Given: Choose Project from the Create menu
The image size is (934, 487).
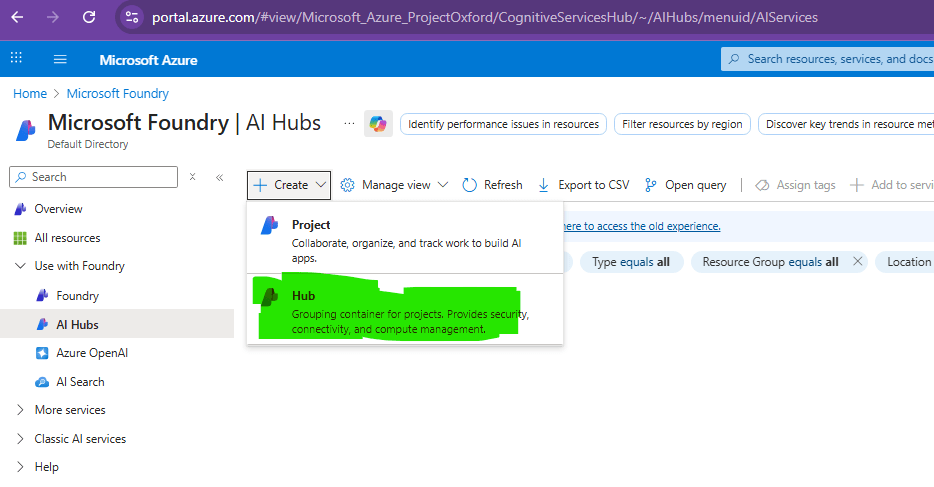Looking at the screenshot, I should (x=405, y=238).
